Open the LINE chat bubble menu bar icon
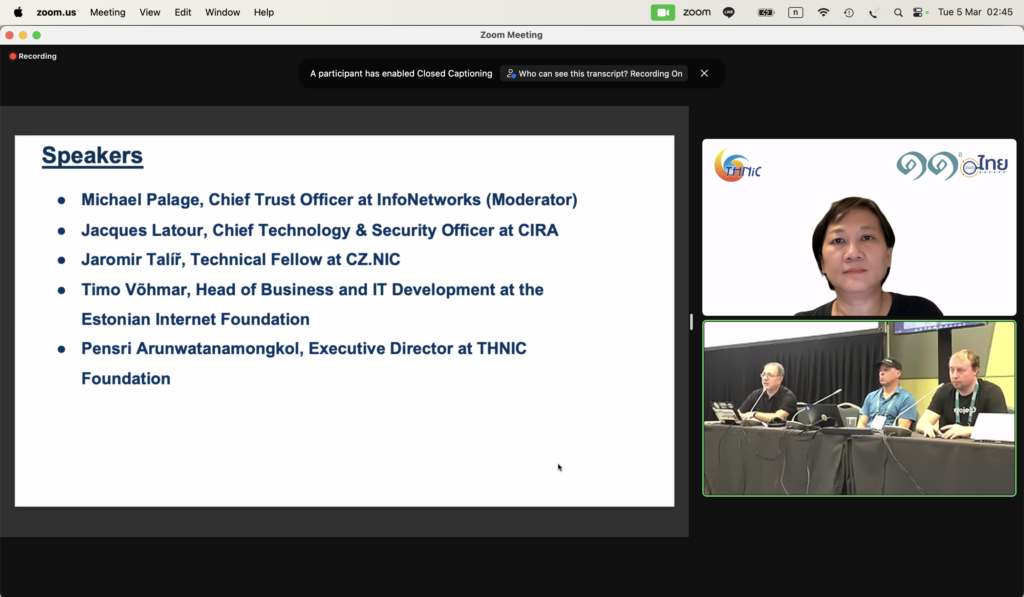This screenshot has width=1024, height=597. [729, 12]
